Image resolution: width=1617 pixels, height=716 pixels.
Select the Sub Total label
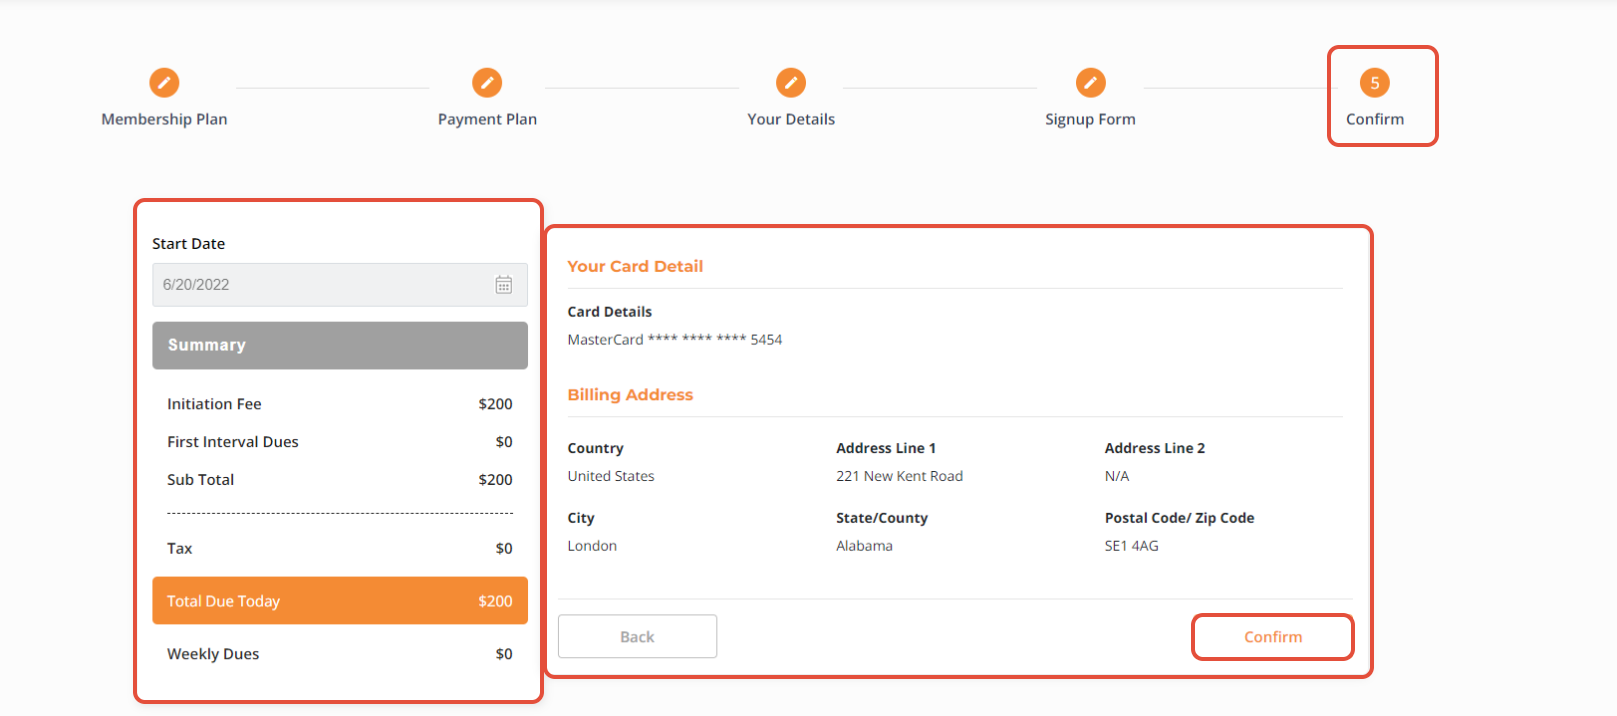(x=200, y=480)
